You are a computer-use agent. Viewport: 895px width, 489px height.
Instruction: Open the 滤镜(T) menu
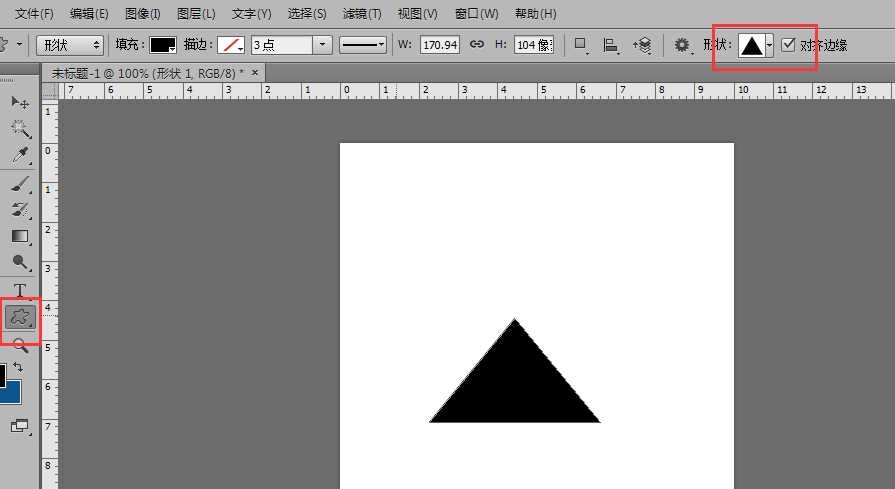click(361, 14)
